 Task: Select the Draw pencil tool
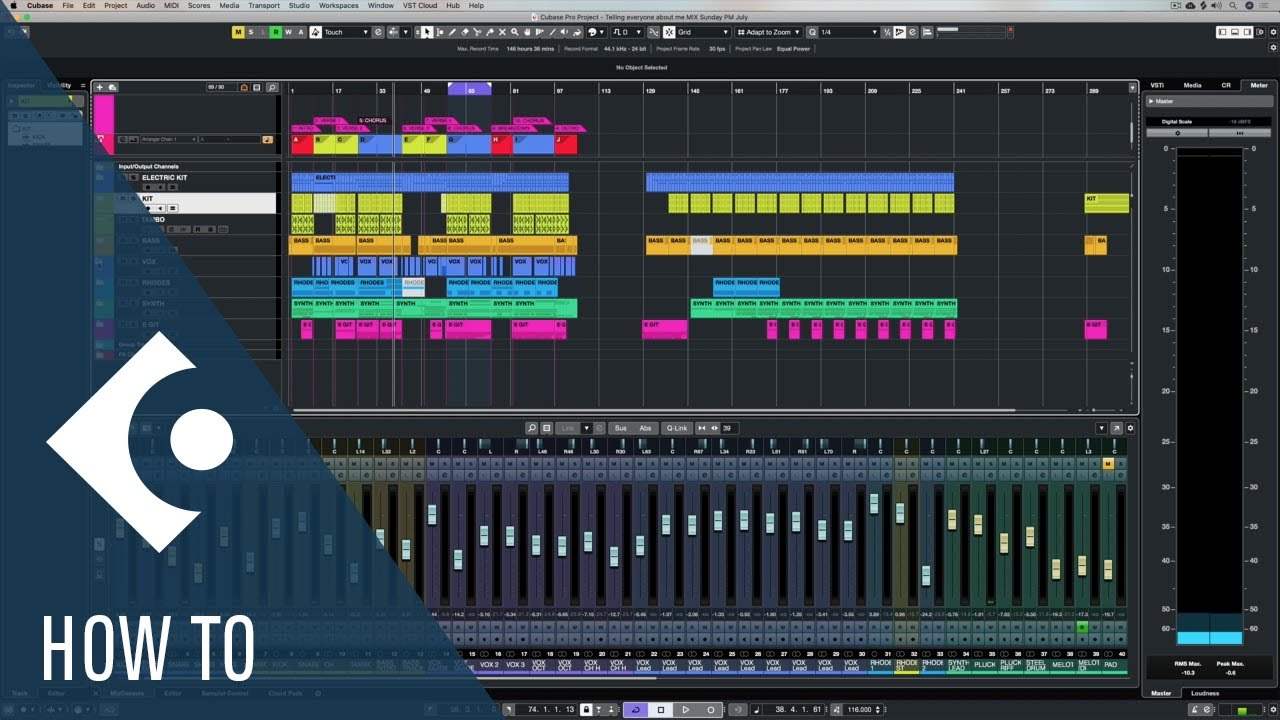(x=452, y=32)
